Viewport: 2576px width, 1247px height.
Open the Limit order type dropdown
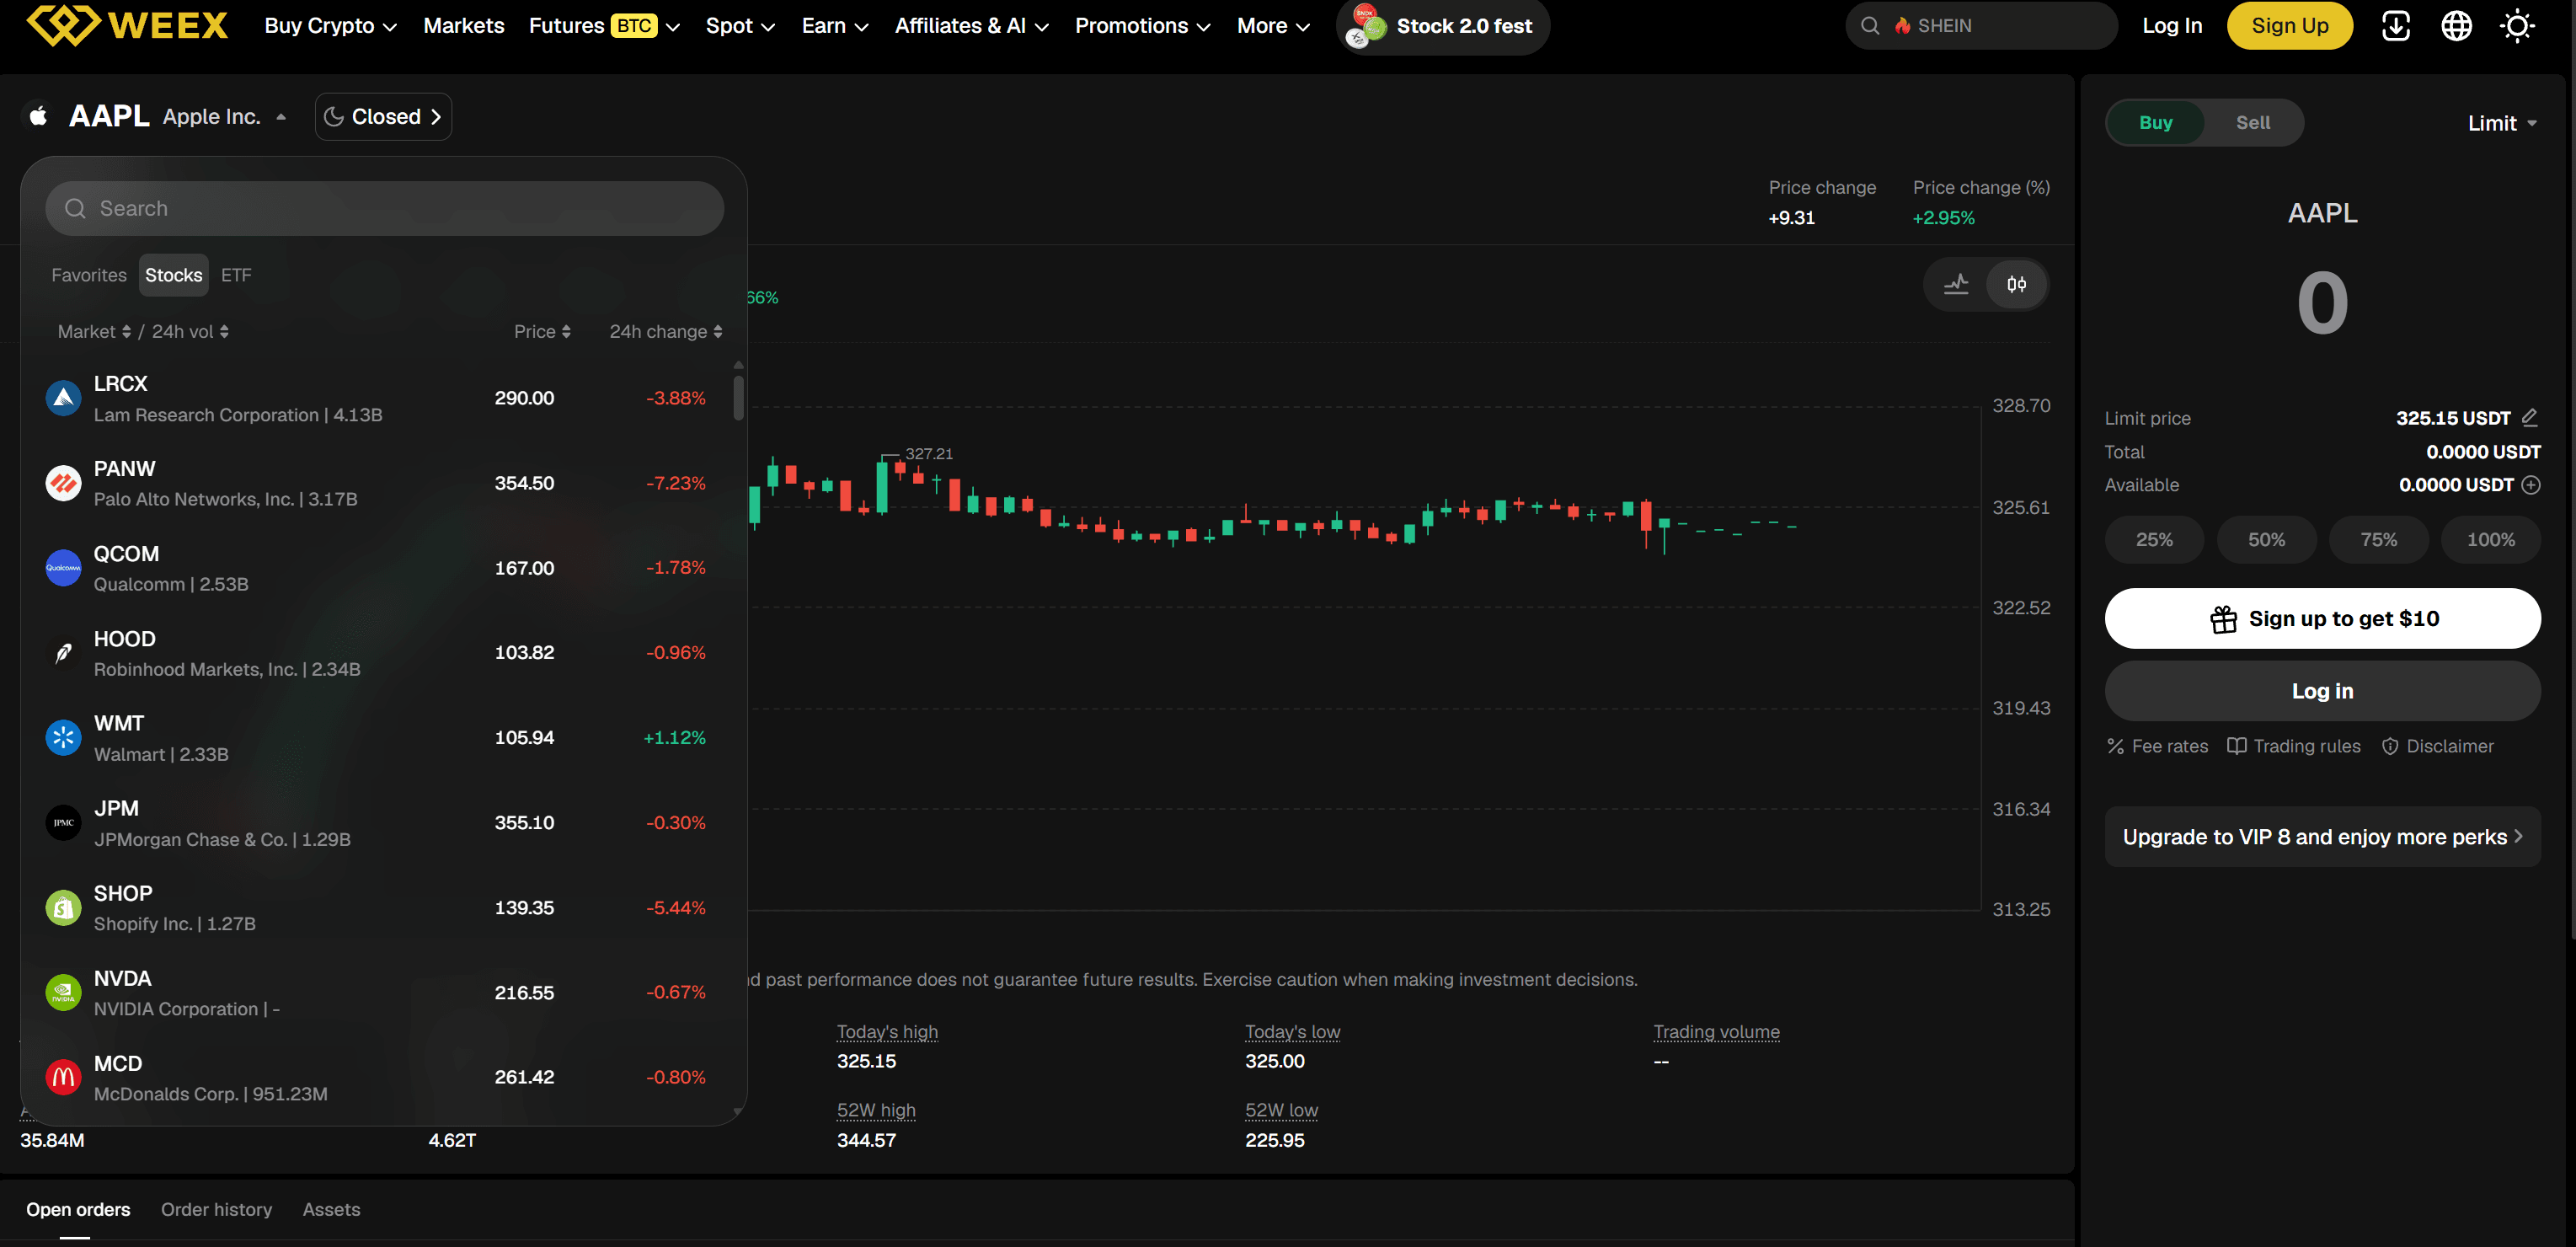tap(2502, 123)
